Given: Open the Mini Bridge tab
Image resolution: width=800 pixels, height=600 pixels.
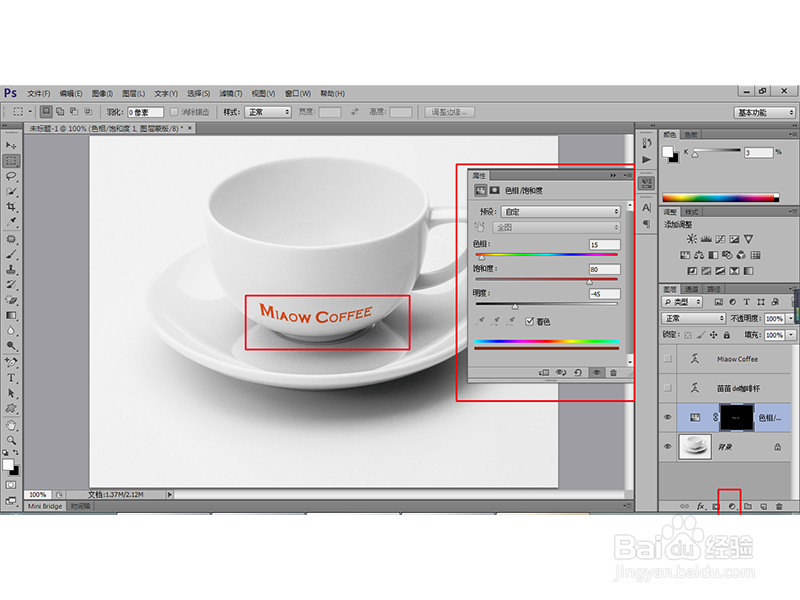Looking at the screenshot, I should point(45,506).
